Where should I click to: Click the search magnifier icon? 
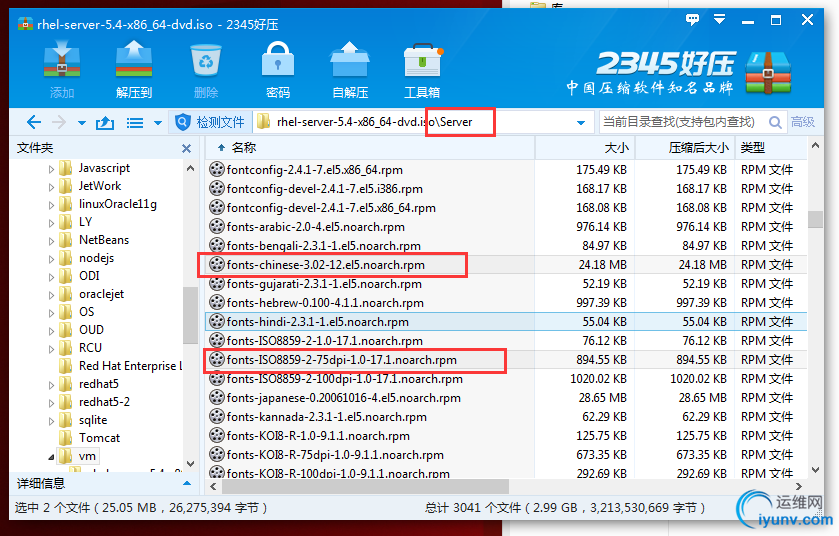pyautogui.click(x=775, y=122)
